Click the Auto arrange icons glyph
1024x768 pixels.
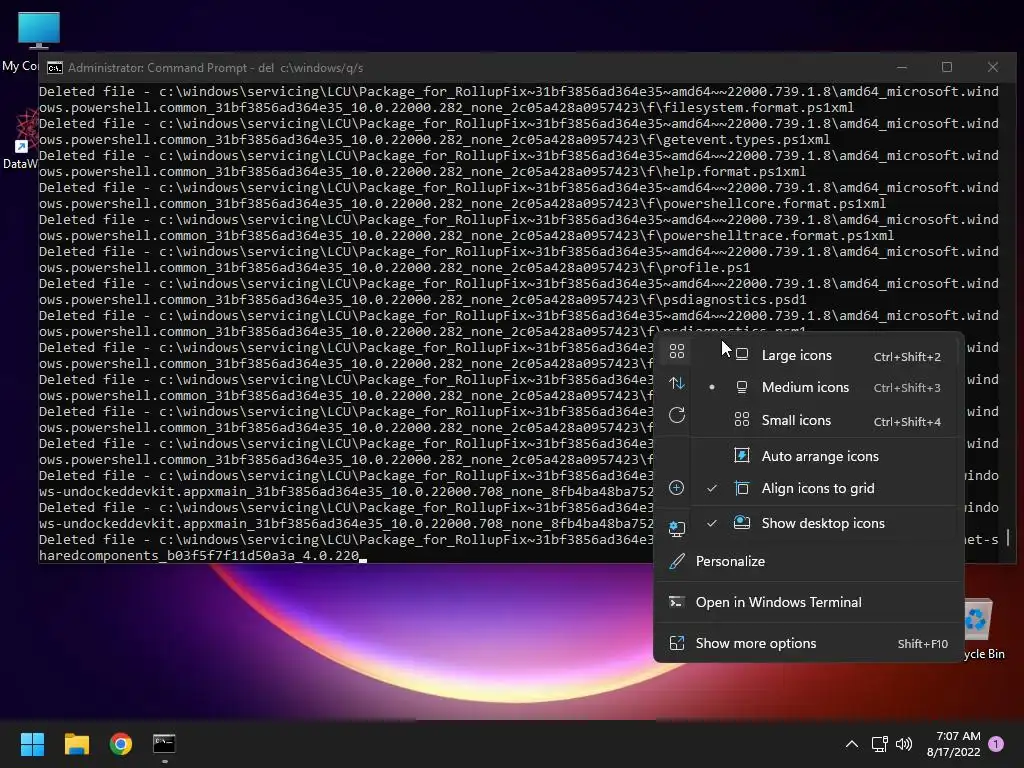[742, 456]
